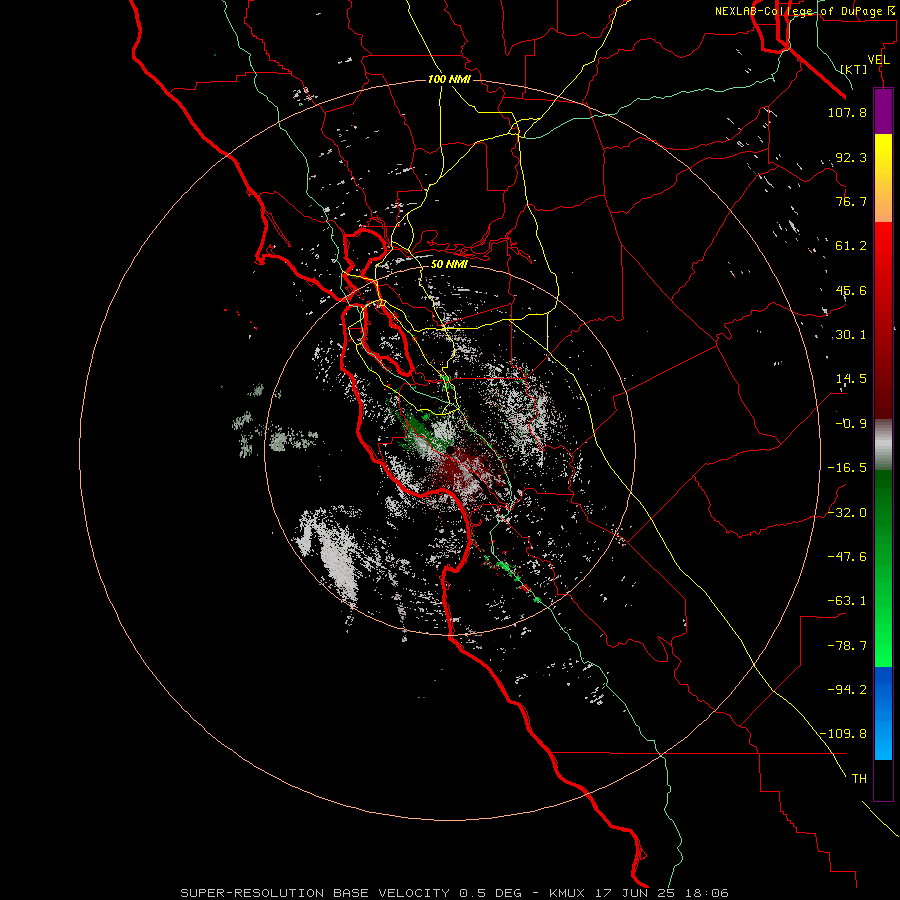Click the -63.1 velocity scale value
The image size is (900, 900).
pyautogui.click(x=847, y=601)
